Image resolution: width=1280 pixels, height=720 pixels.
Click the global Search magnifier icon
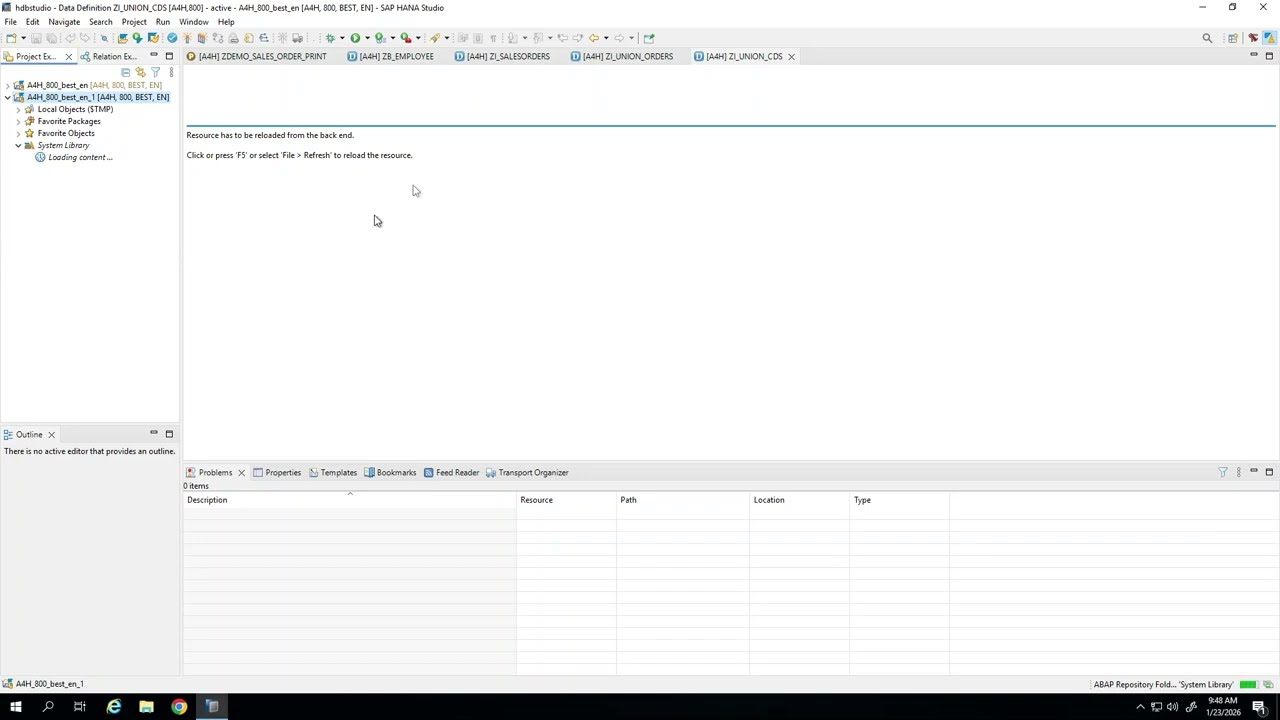pyautogui.click(x=1207, y=38)
